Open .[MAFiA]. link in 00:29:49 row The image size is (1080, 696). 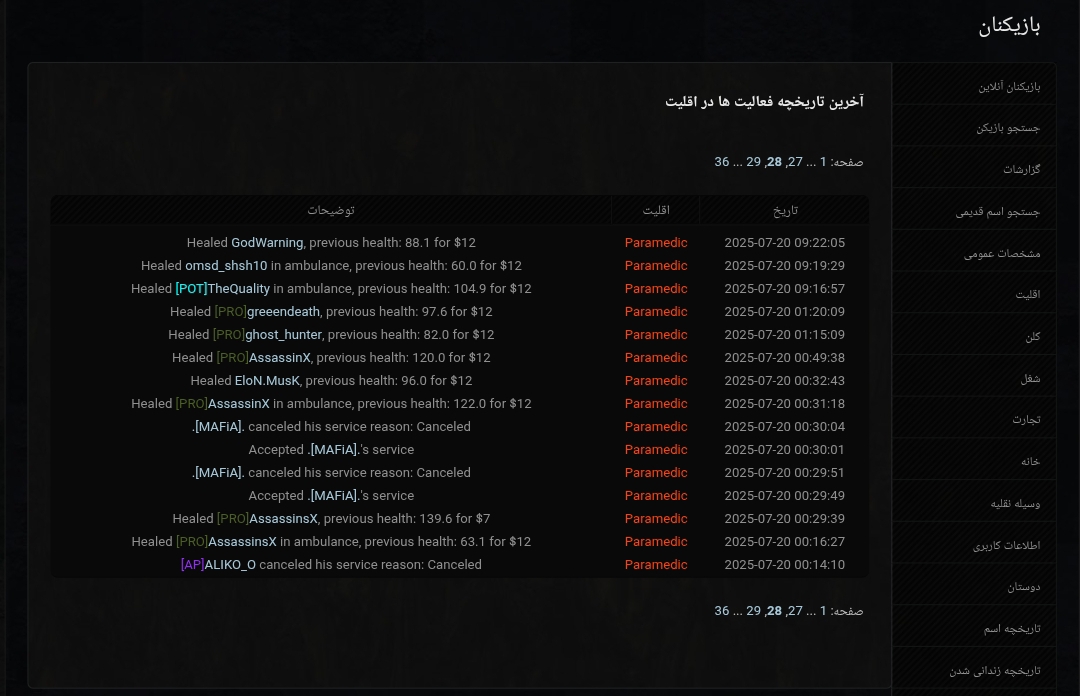pyautogui.click(x=333, y=495)
